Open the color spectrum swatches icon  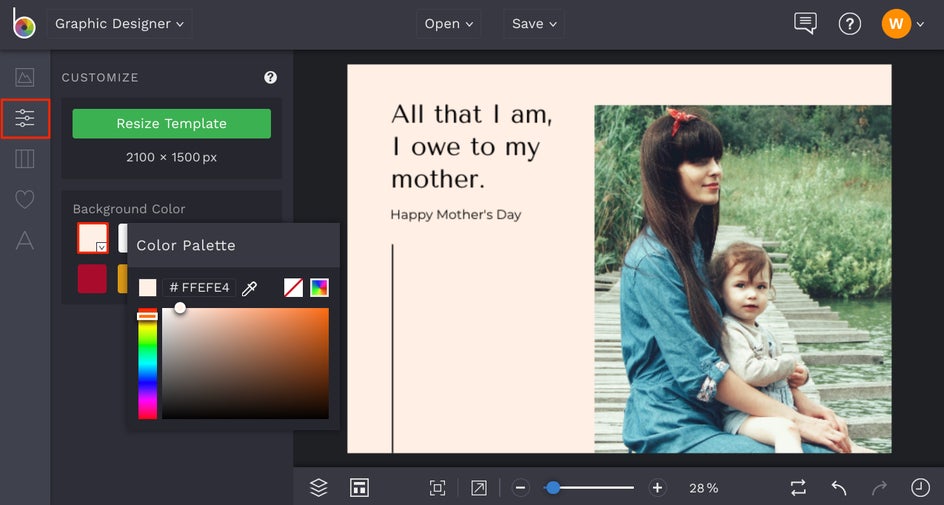319,288
